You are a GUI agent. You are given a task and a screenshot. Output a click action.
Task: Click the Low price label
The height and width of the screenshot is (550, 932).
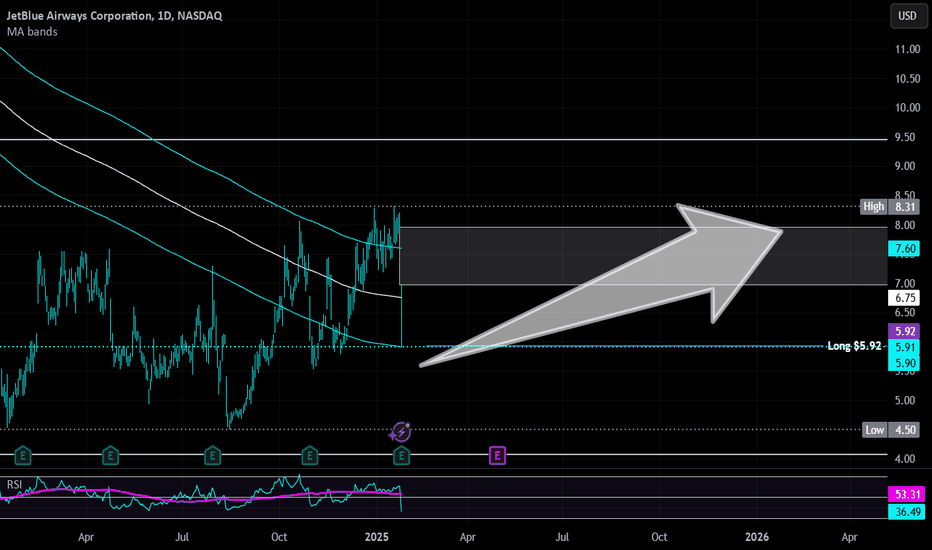tap(874, 429)
